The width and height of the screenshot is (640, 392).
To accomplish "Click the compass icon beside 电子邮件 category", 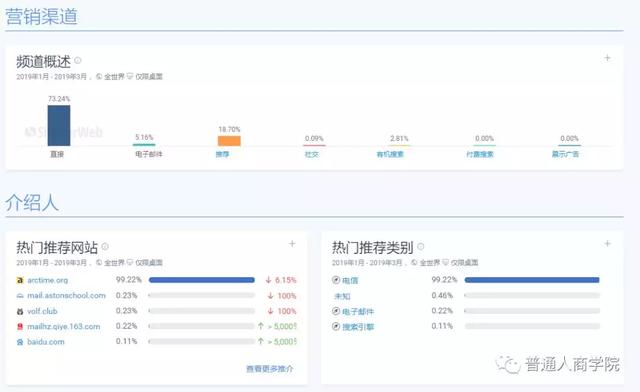I will pos(336,311).
